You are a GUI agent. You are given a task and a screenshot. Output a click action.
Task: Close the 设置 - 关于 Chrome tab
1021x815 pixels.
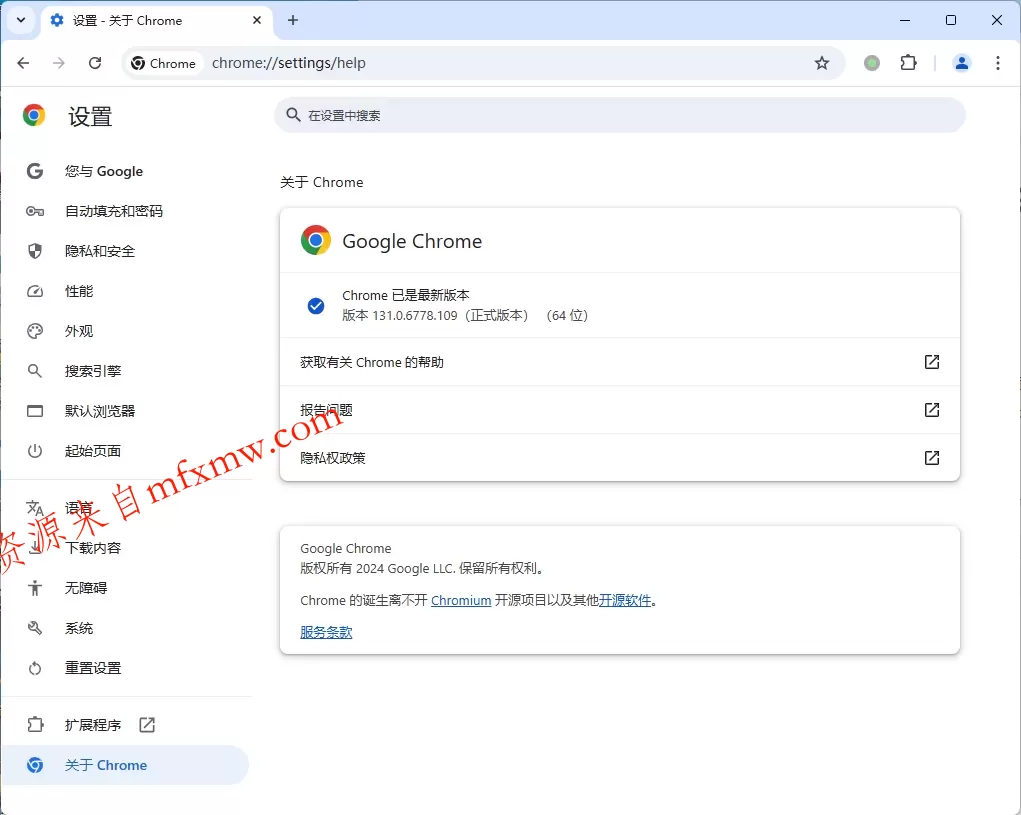257,20
